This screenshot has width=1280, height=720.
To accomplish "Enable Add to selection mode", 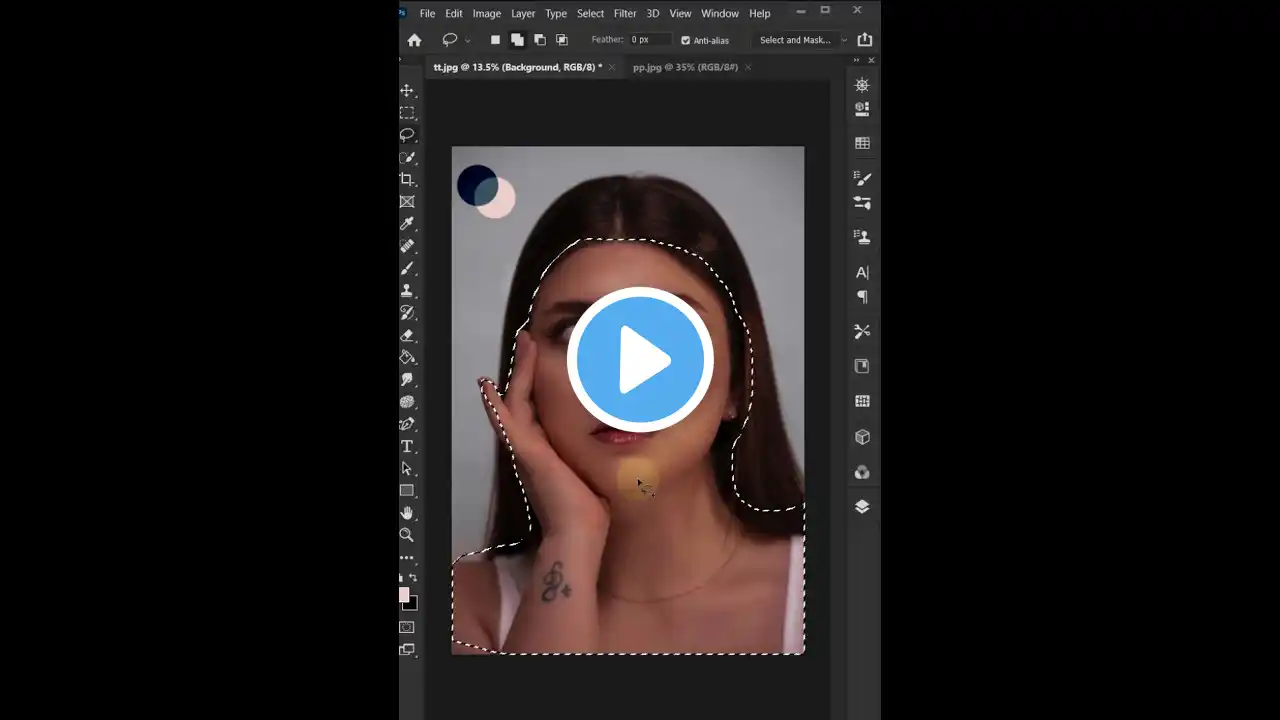I will click(517, 40).
